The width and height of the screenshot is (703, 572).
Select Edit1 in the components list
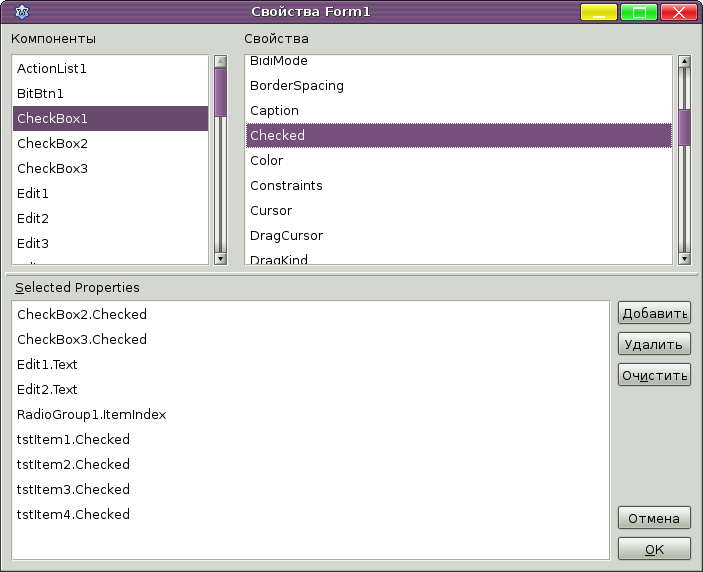pos(33,194)
